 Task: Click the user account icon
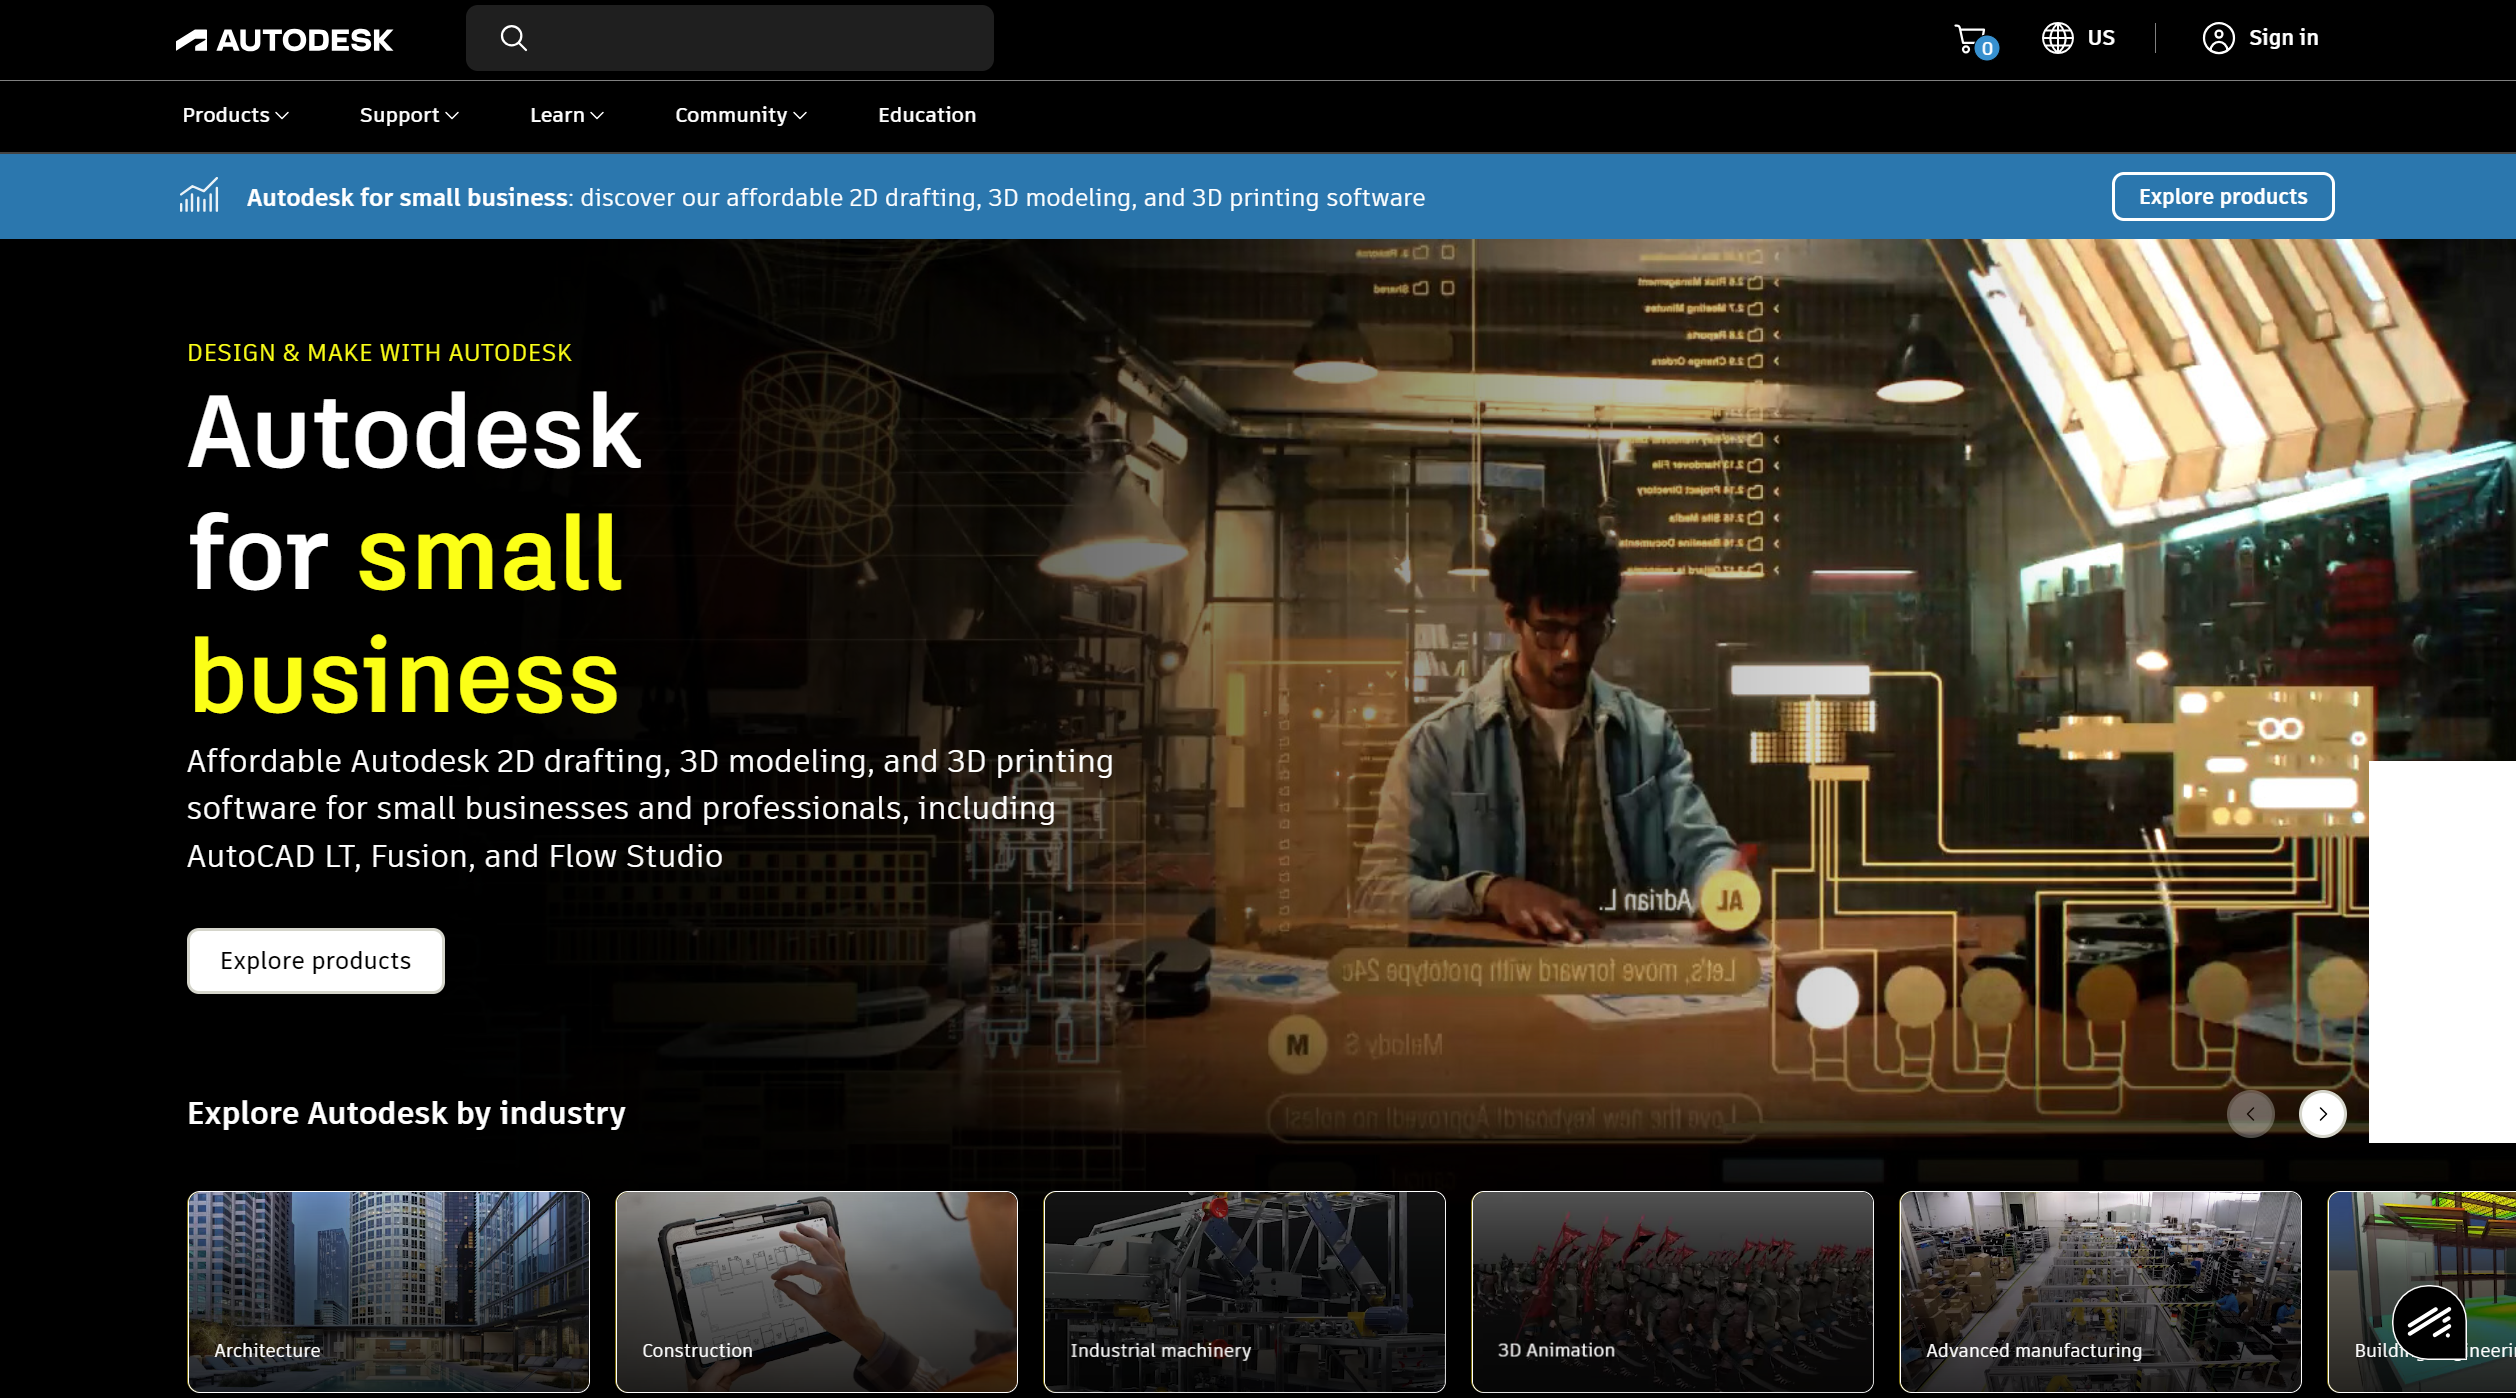[2218, 38]
